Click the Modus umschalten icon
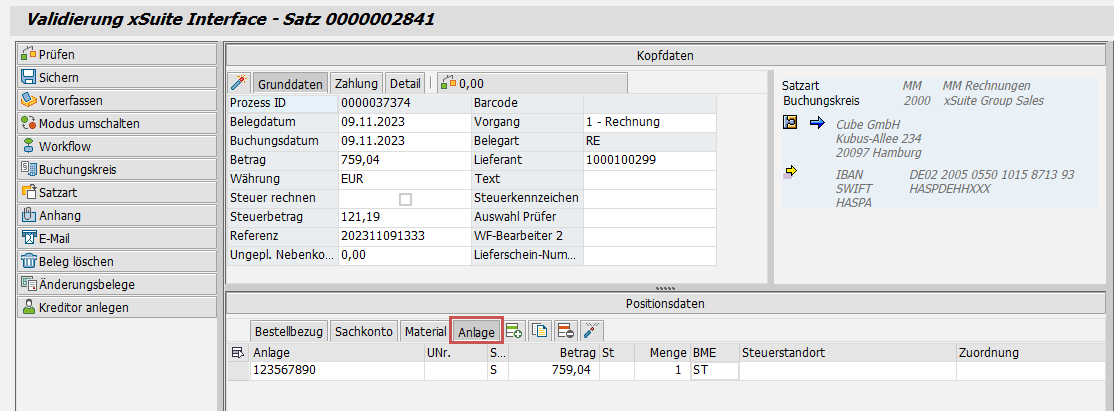The height and width of the screenshot is (411, 1114). pyautogui.click(x=28, y=123)
